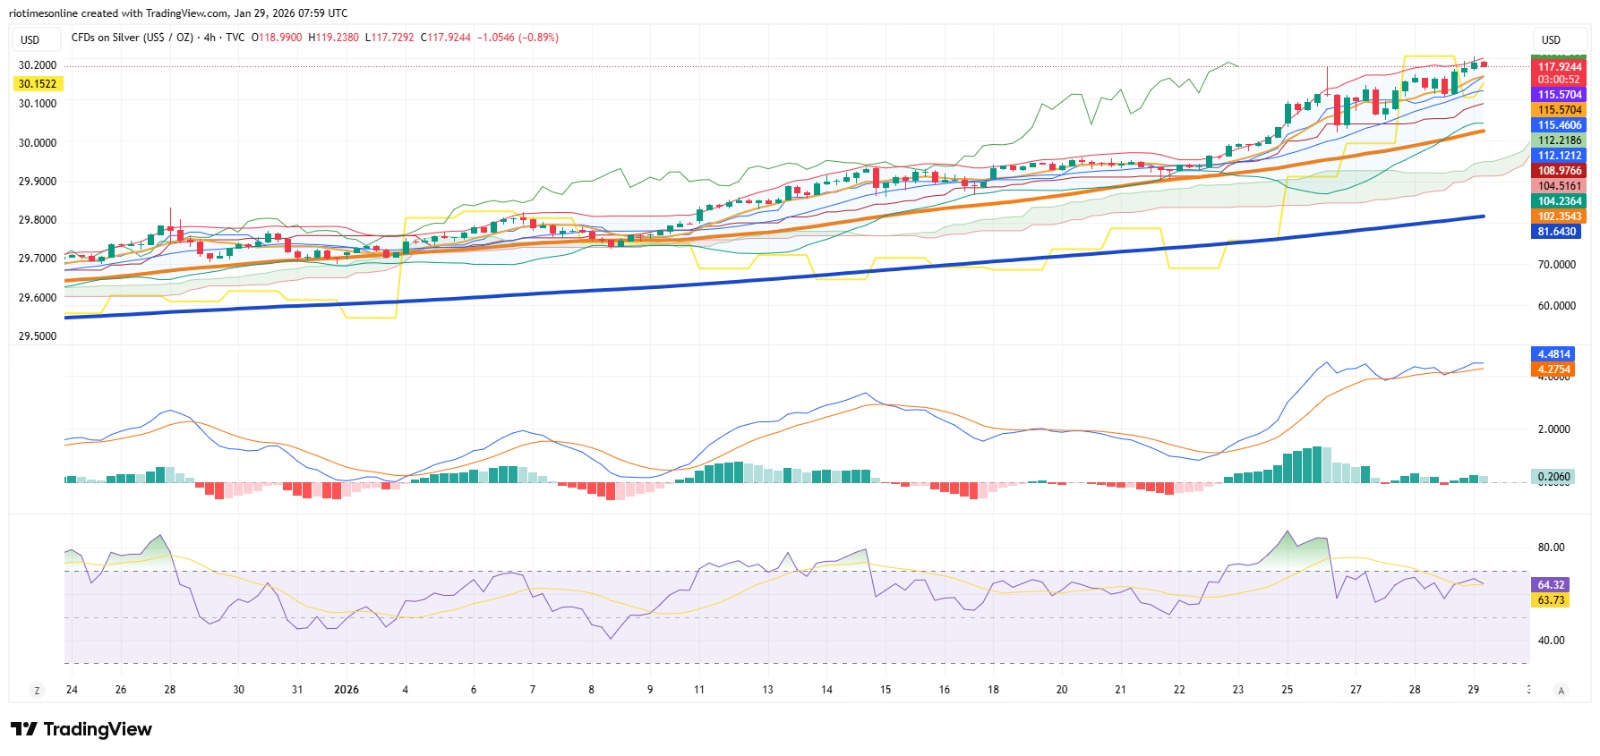The image size is (1600, 756).
Task: Click the yellow 63.73 RSI average label
Action: pos(1550,600)
